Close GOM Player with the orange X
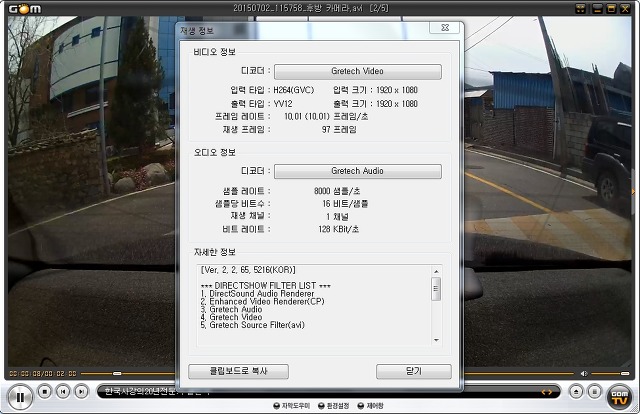 pos(625,9)
